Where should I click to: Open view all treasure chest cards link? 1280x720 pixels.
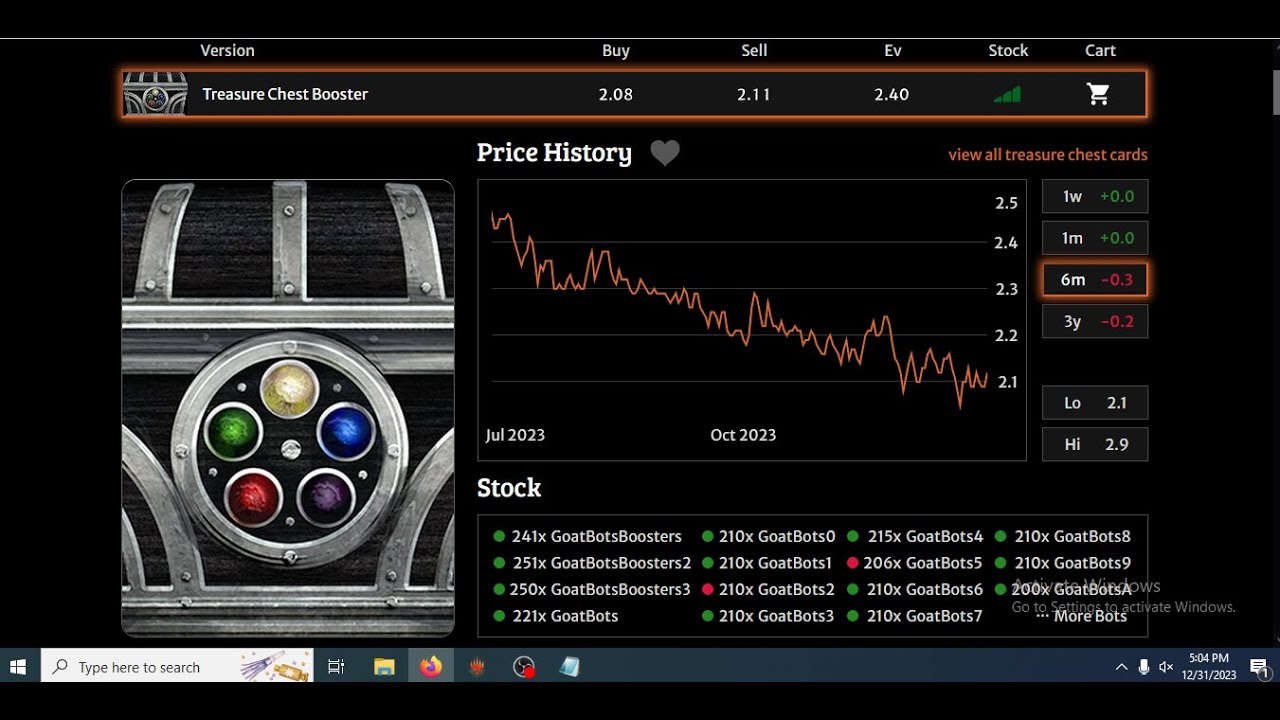tap(1048, 155)
